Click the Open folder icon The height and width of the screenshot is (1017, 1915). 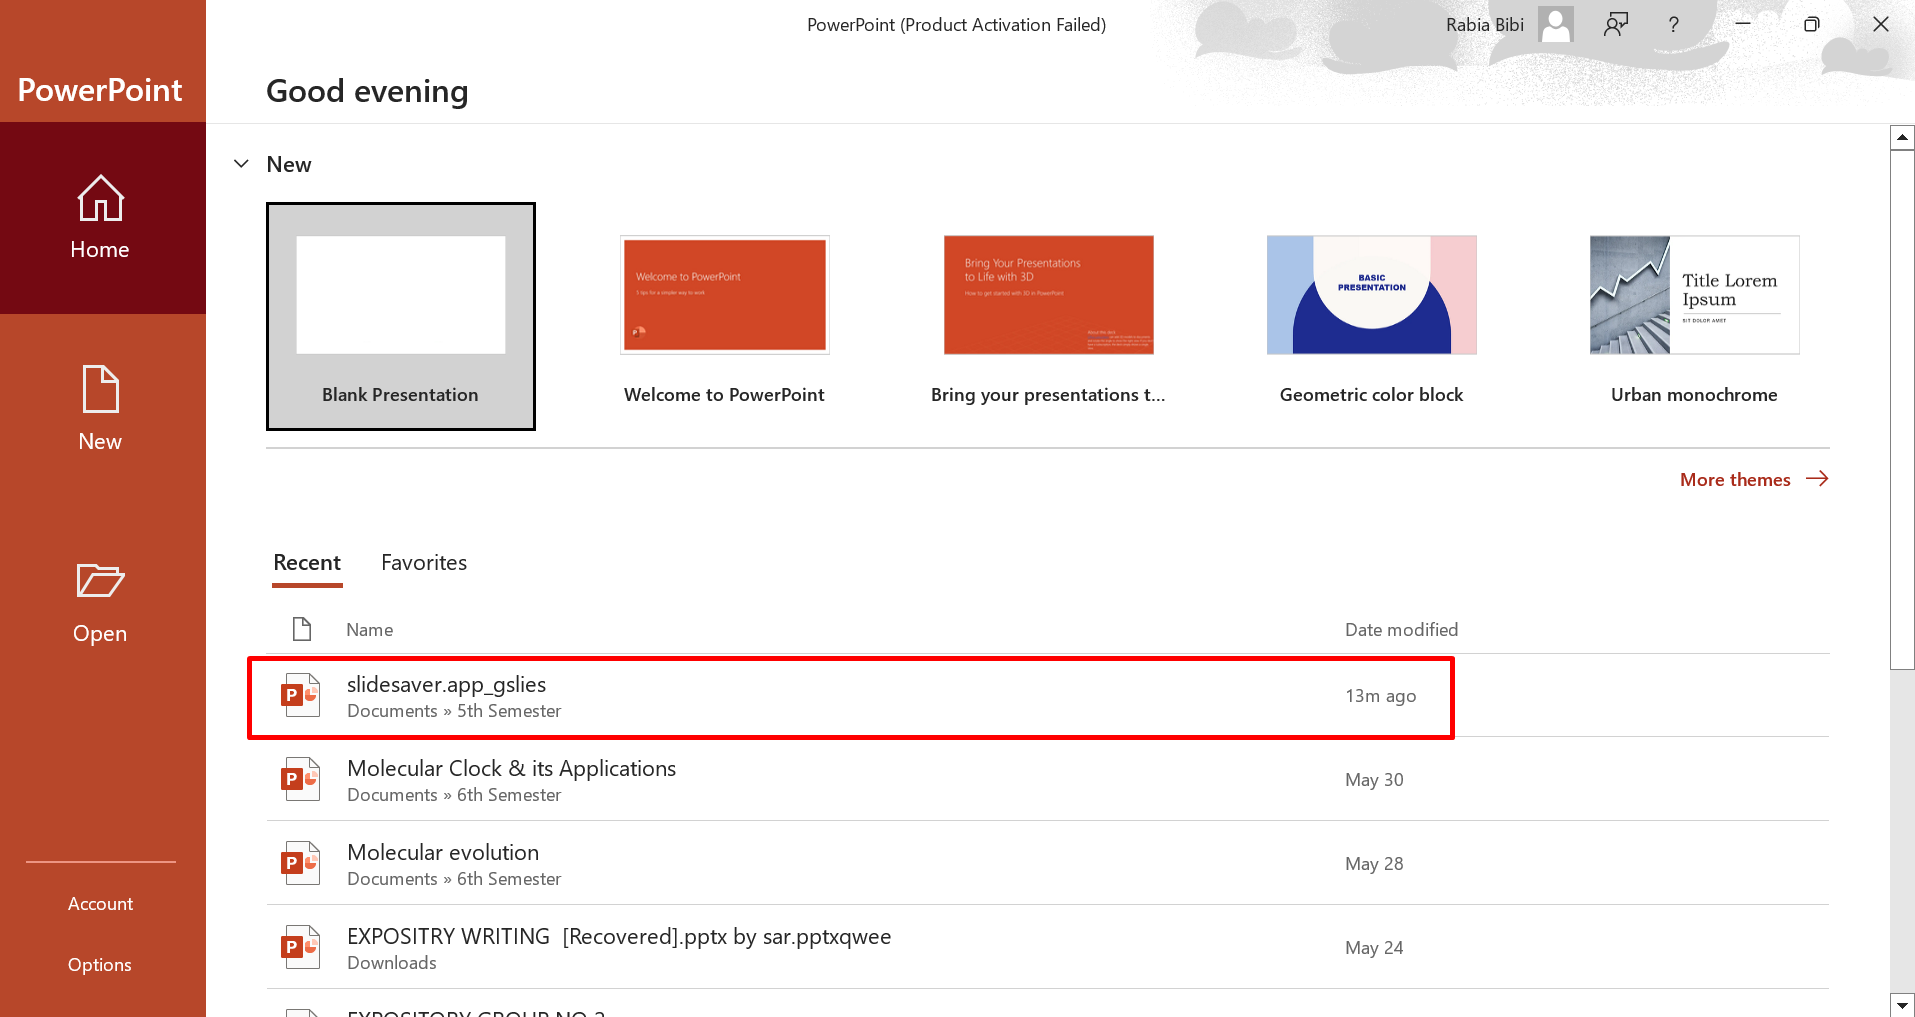tap(100, 581)
